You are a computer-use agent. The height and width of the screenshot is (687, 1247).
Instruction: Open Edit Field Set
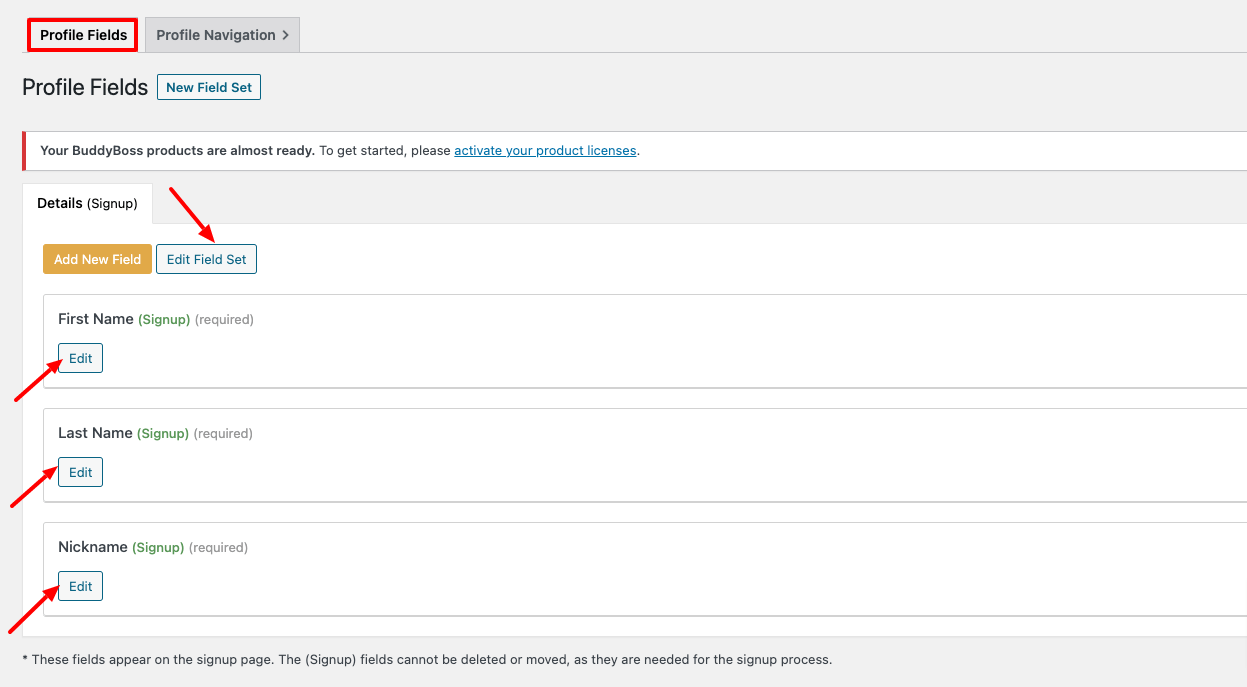pos(206,259)
